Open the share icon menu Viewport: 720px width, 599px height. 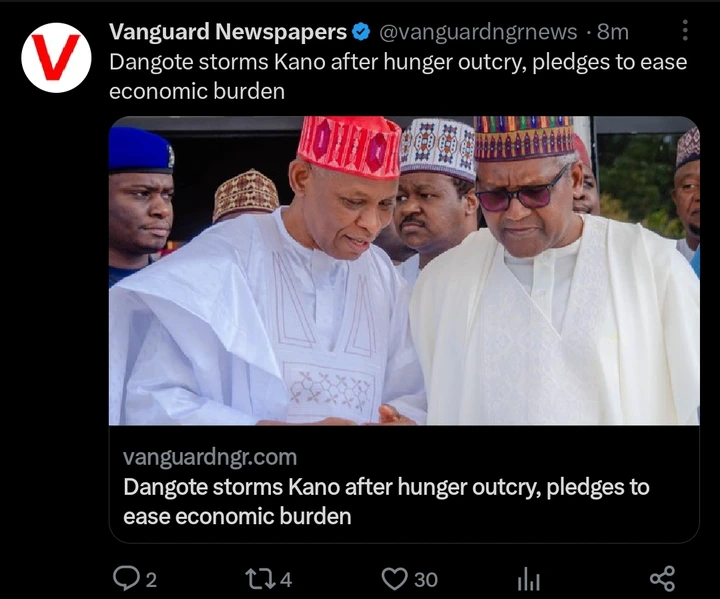coord(662,579)
